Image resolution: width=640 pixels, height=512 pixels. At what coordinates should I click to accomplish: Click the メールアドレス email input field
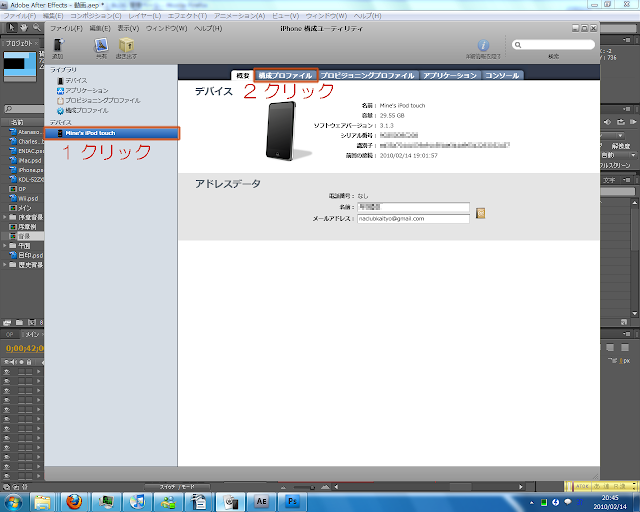pyautogui.click(x=413, y=219)
